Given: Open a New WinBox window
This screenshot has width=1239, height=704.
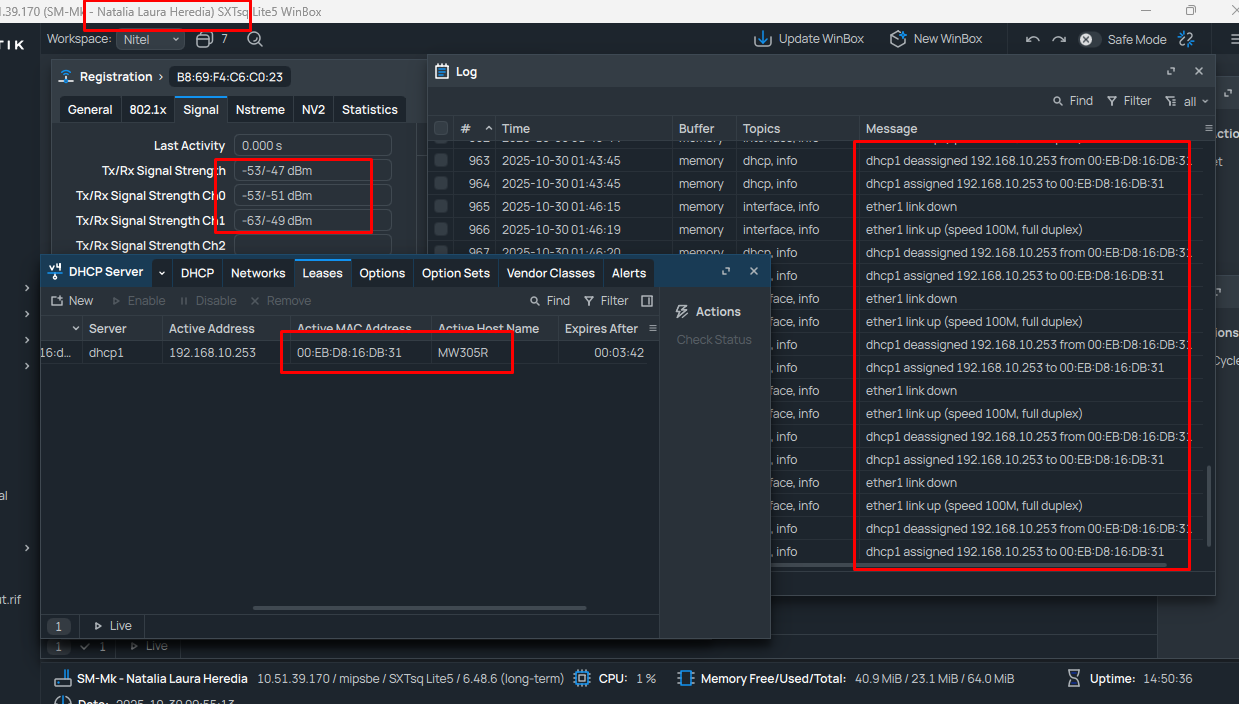Looking at the screenshot, I should (x=898, y=39).
